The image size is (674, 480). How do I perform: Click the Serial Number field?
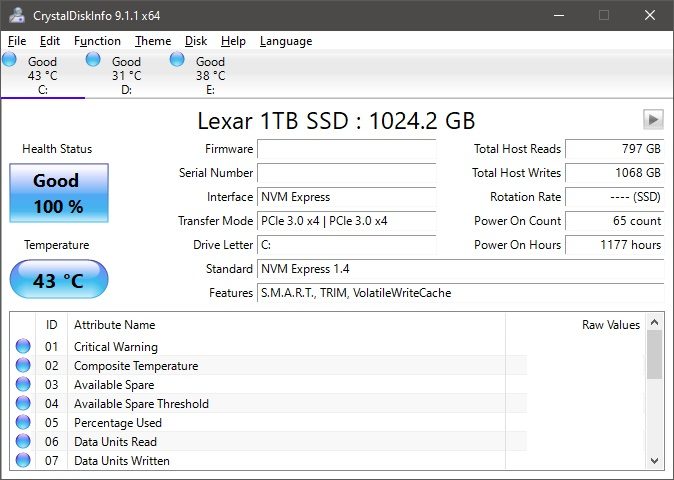pyautogui.click(x=346, y=173)
